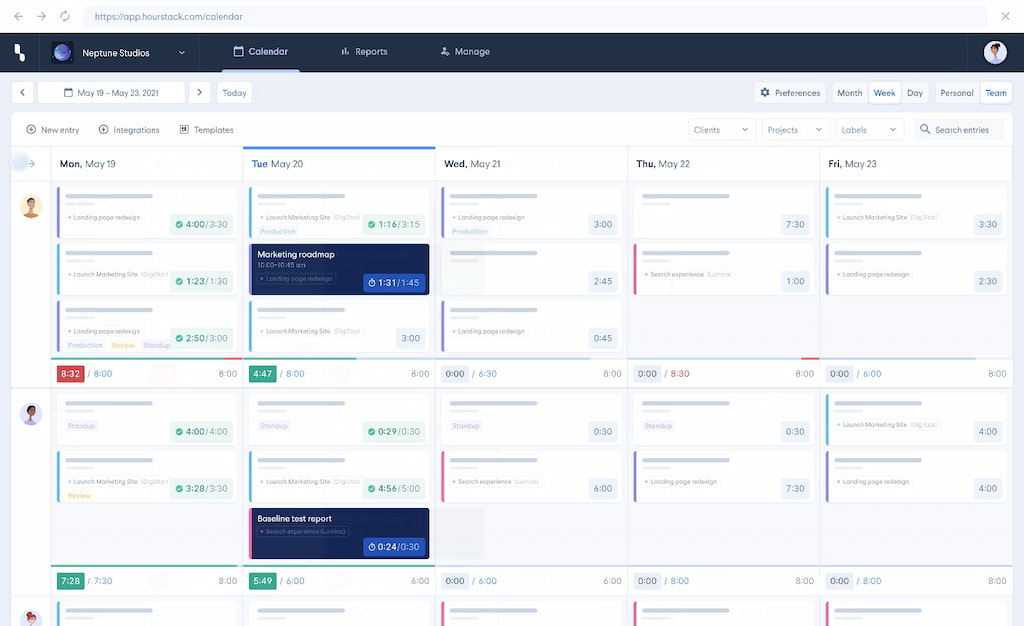Click the user avatar in the top-right

tap(995, 51)
